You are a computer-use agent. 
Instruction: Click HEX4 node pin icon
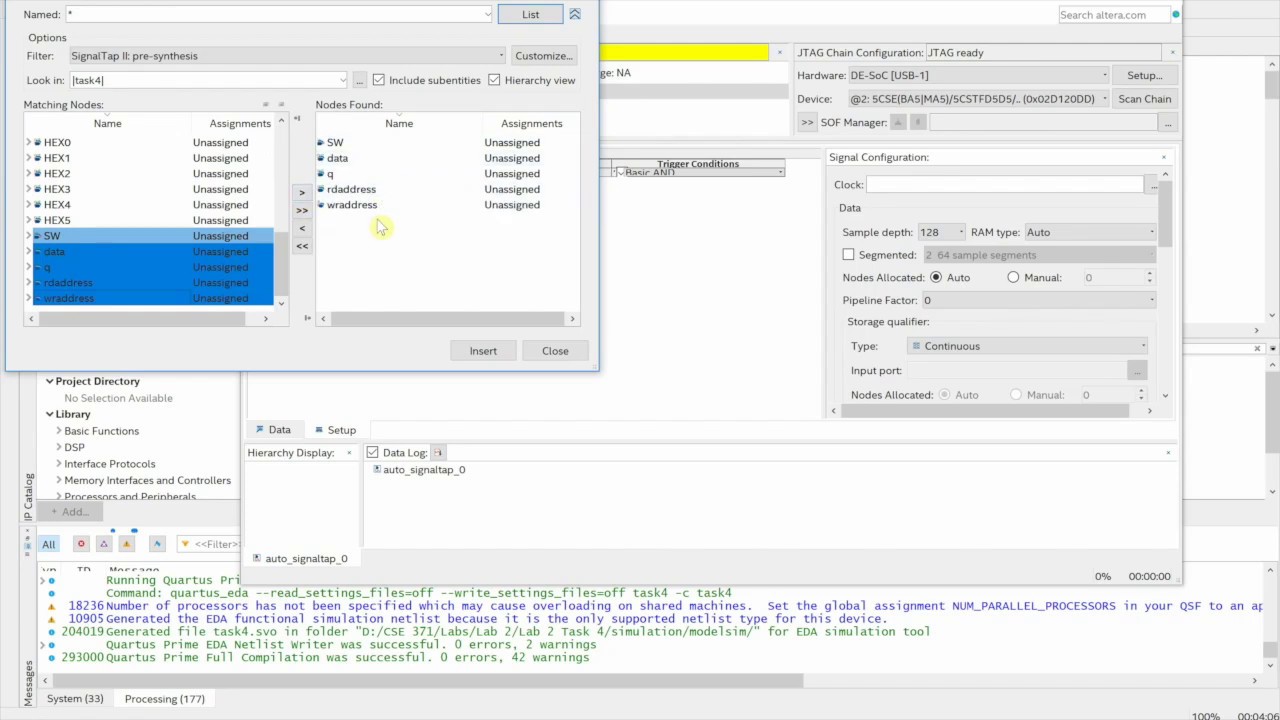[x=38, y=205]
